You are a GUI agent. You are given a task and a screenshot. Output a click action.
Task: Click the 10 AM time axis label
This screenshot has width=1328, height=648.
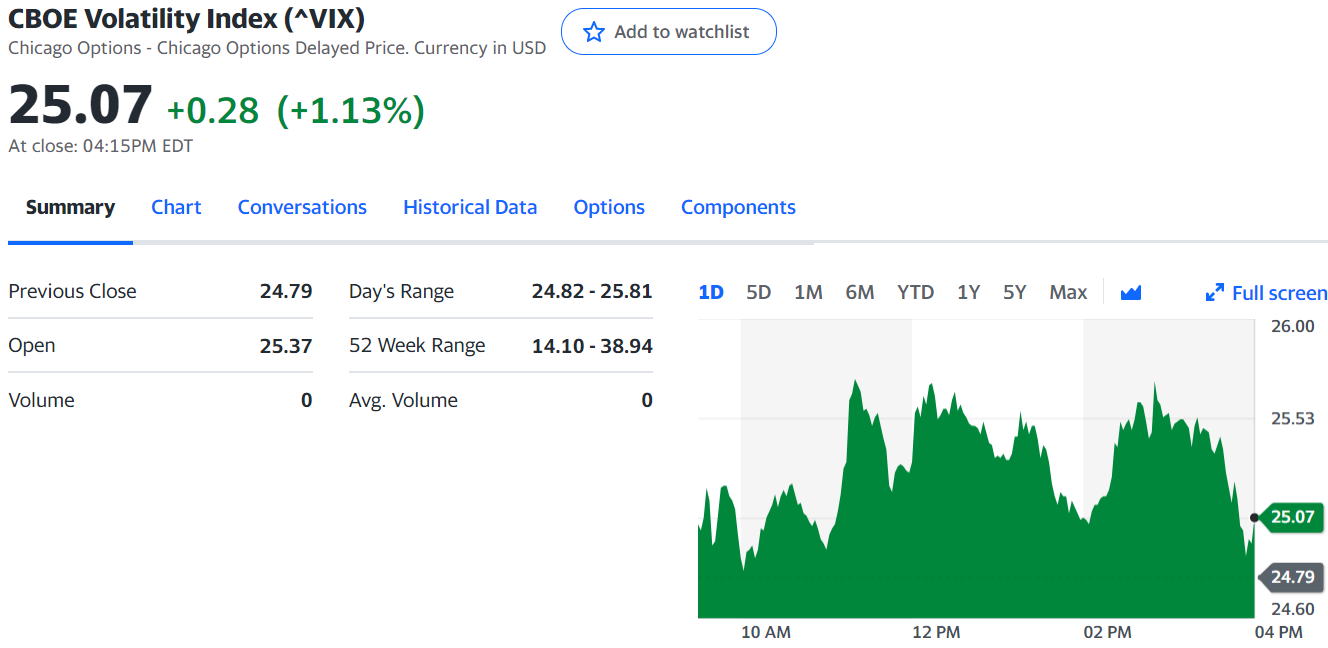[766, 632]
